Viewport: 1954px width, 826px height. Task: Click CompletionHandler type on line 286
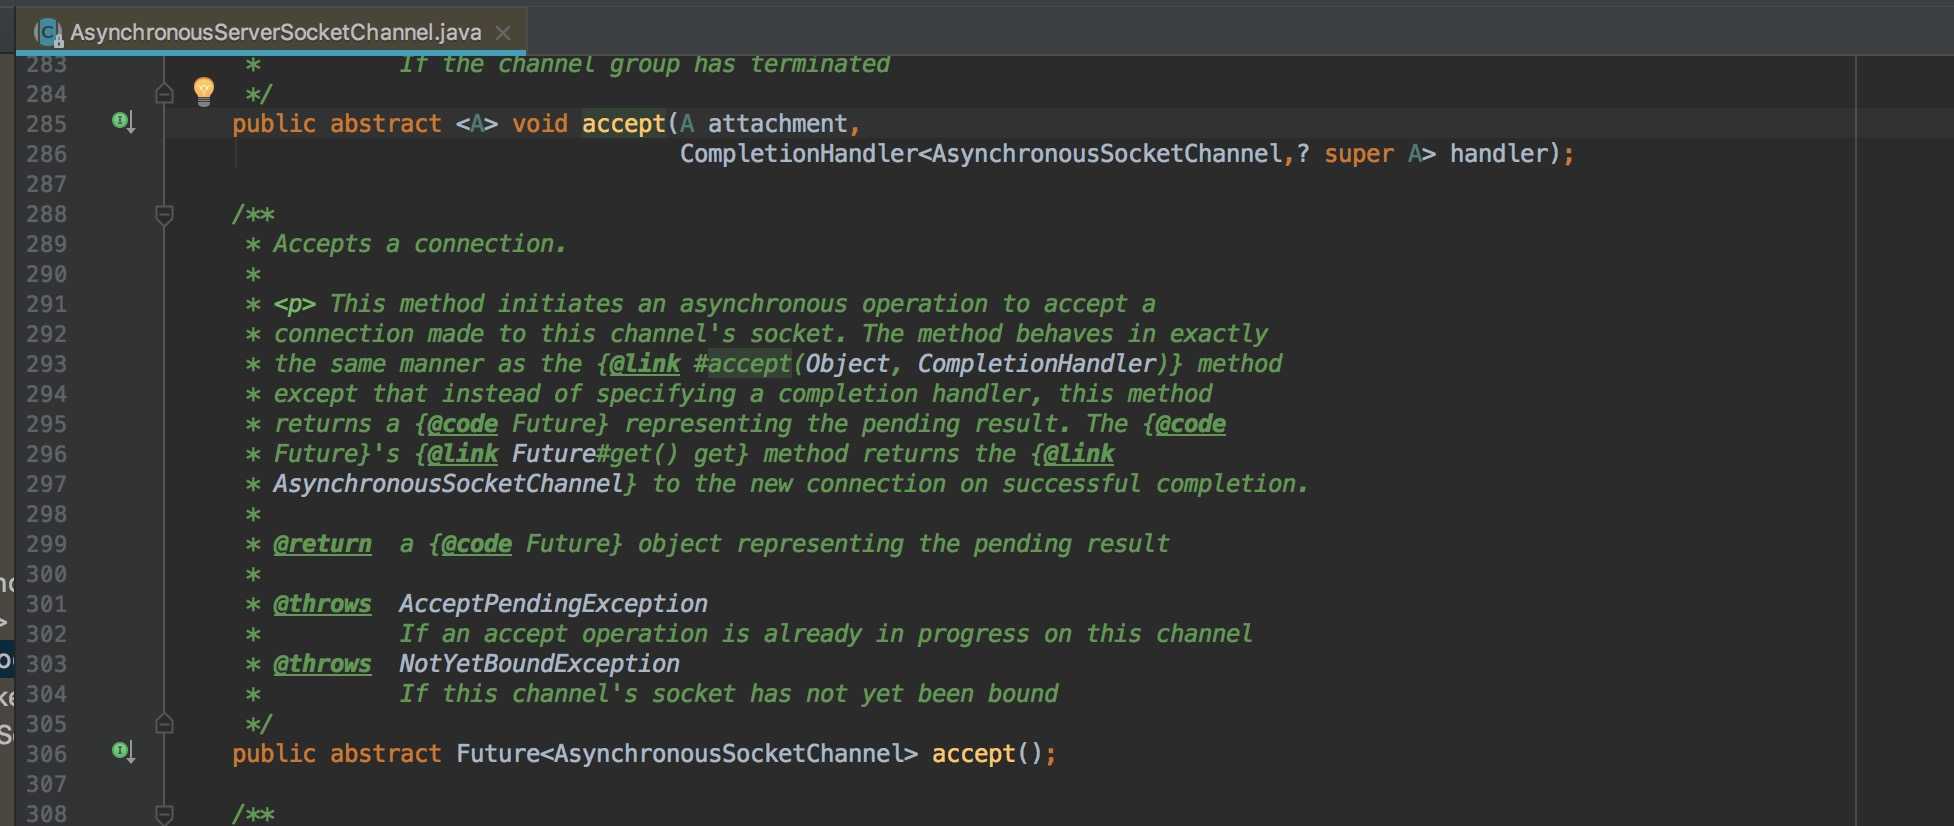tap(799, 154)
